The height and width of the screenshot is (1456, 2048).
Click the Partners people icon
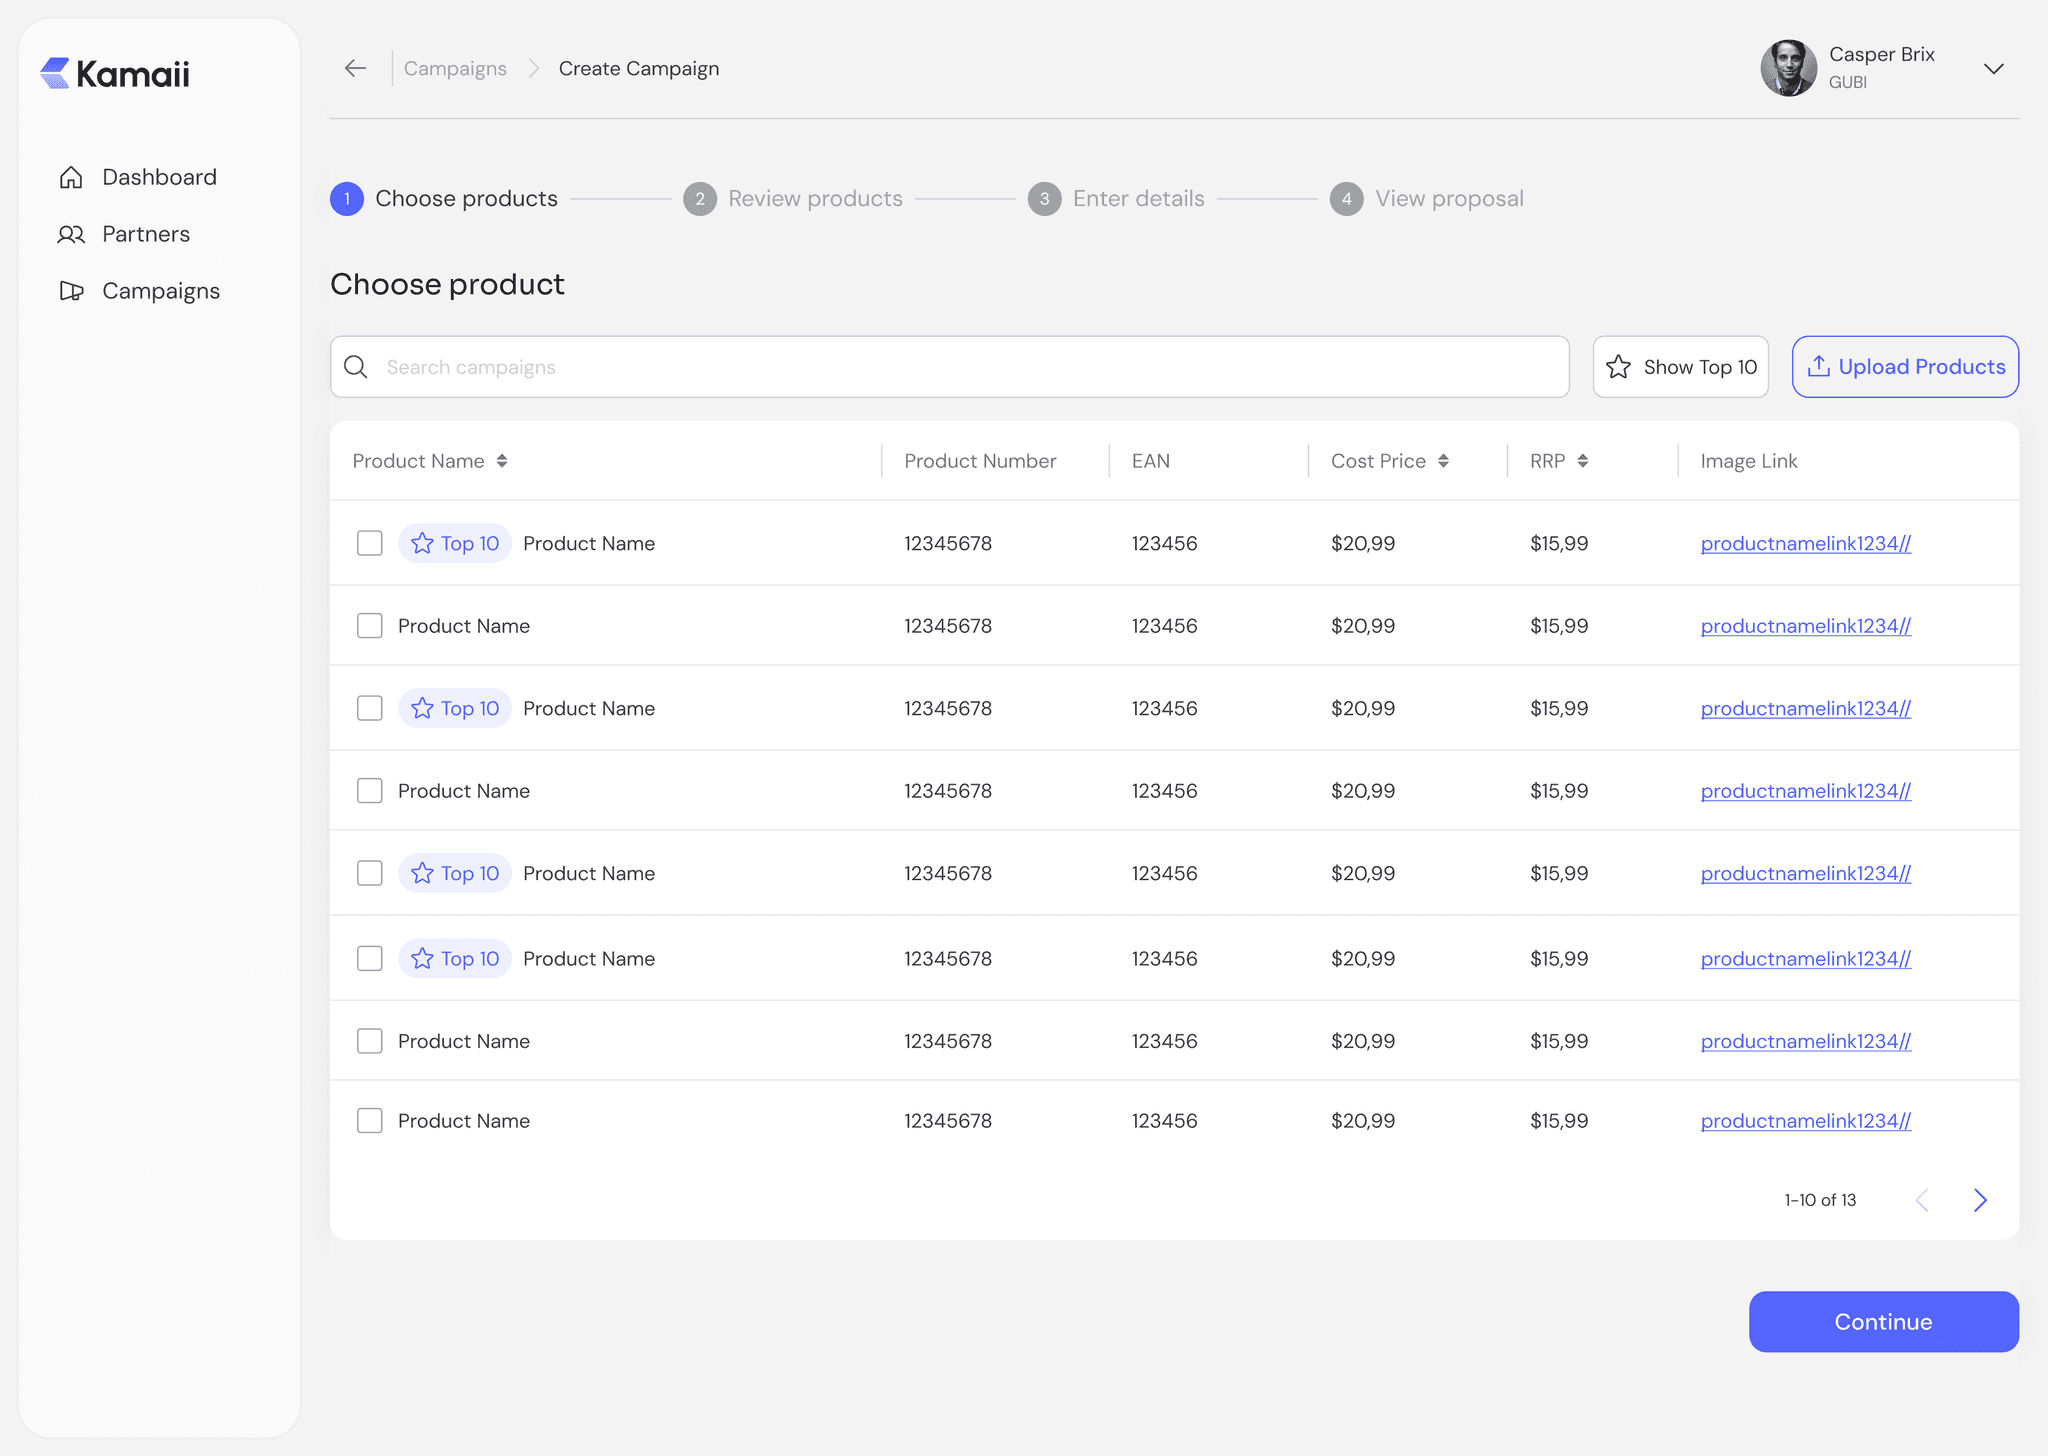71,234
